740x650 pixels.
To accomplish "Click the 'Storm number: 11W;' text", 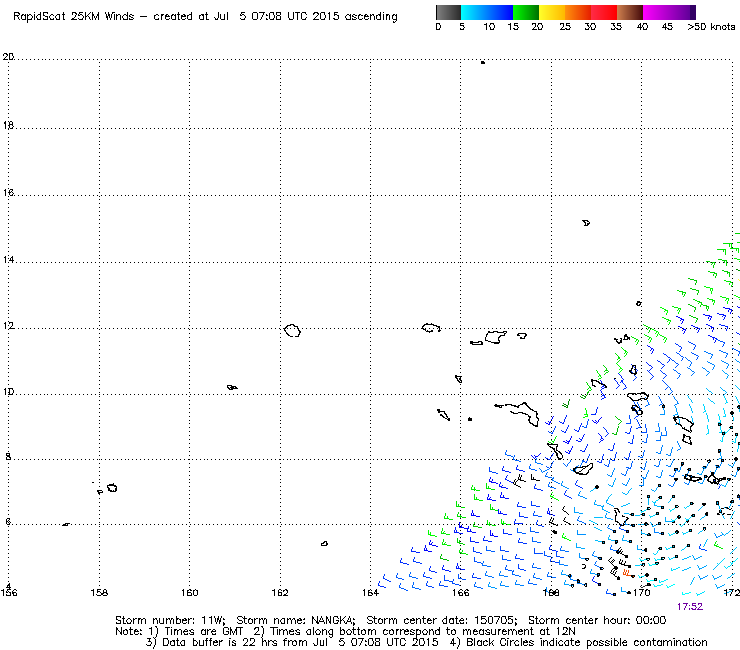I will pyautogui.click(x=170, y=620).
